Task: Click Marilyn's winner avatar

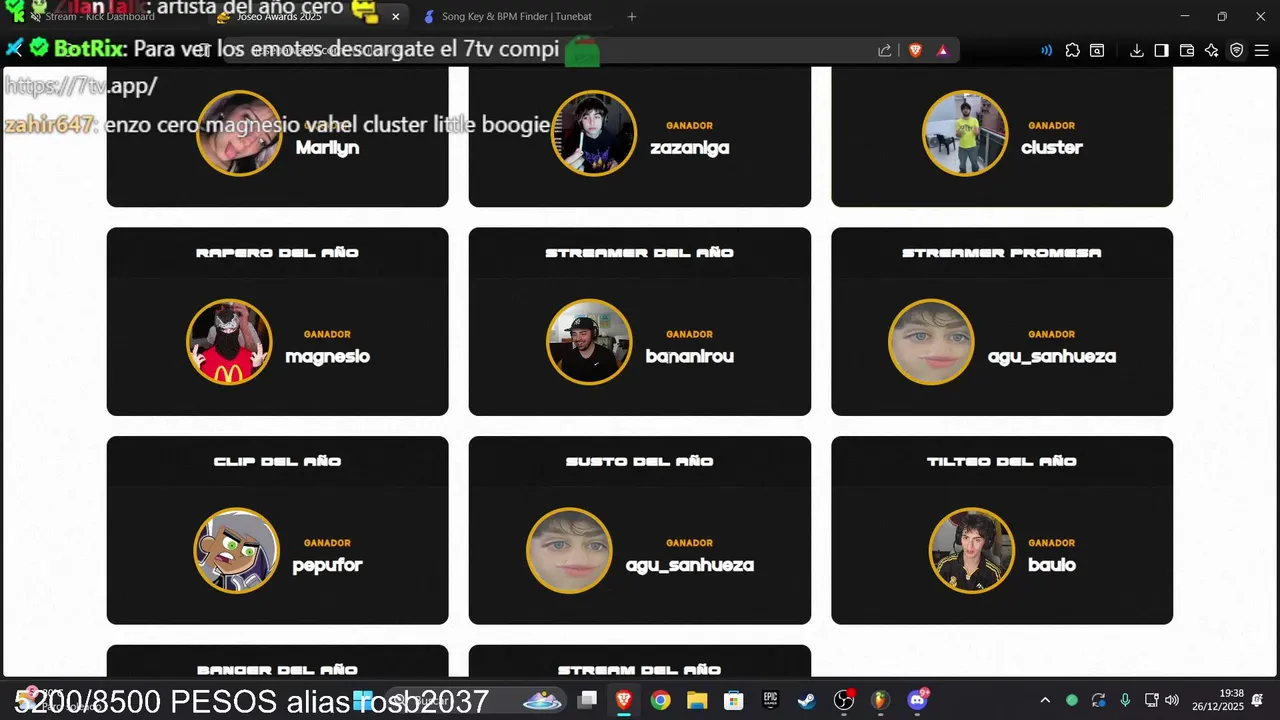Action: coord(239,133)
